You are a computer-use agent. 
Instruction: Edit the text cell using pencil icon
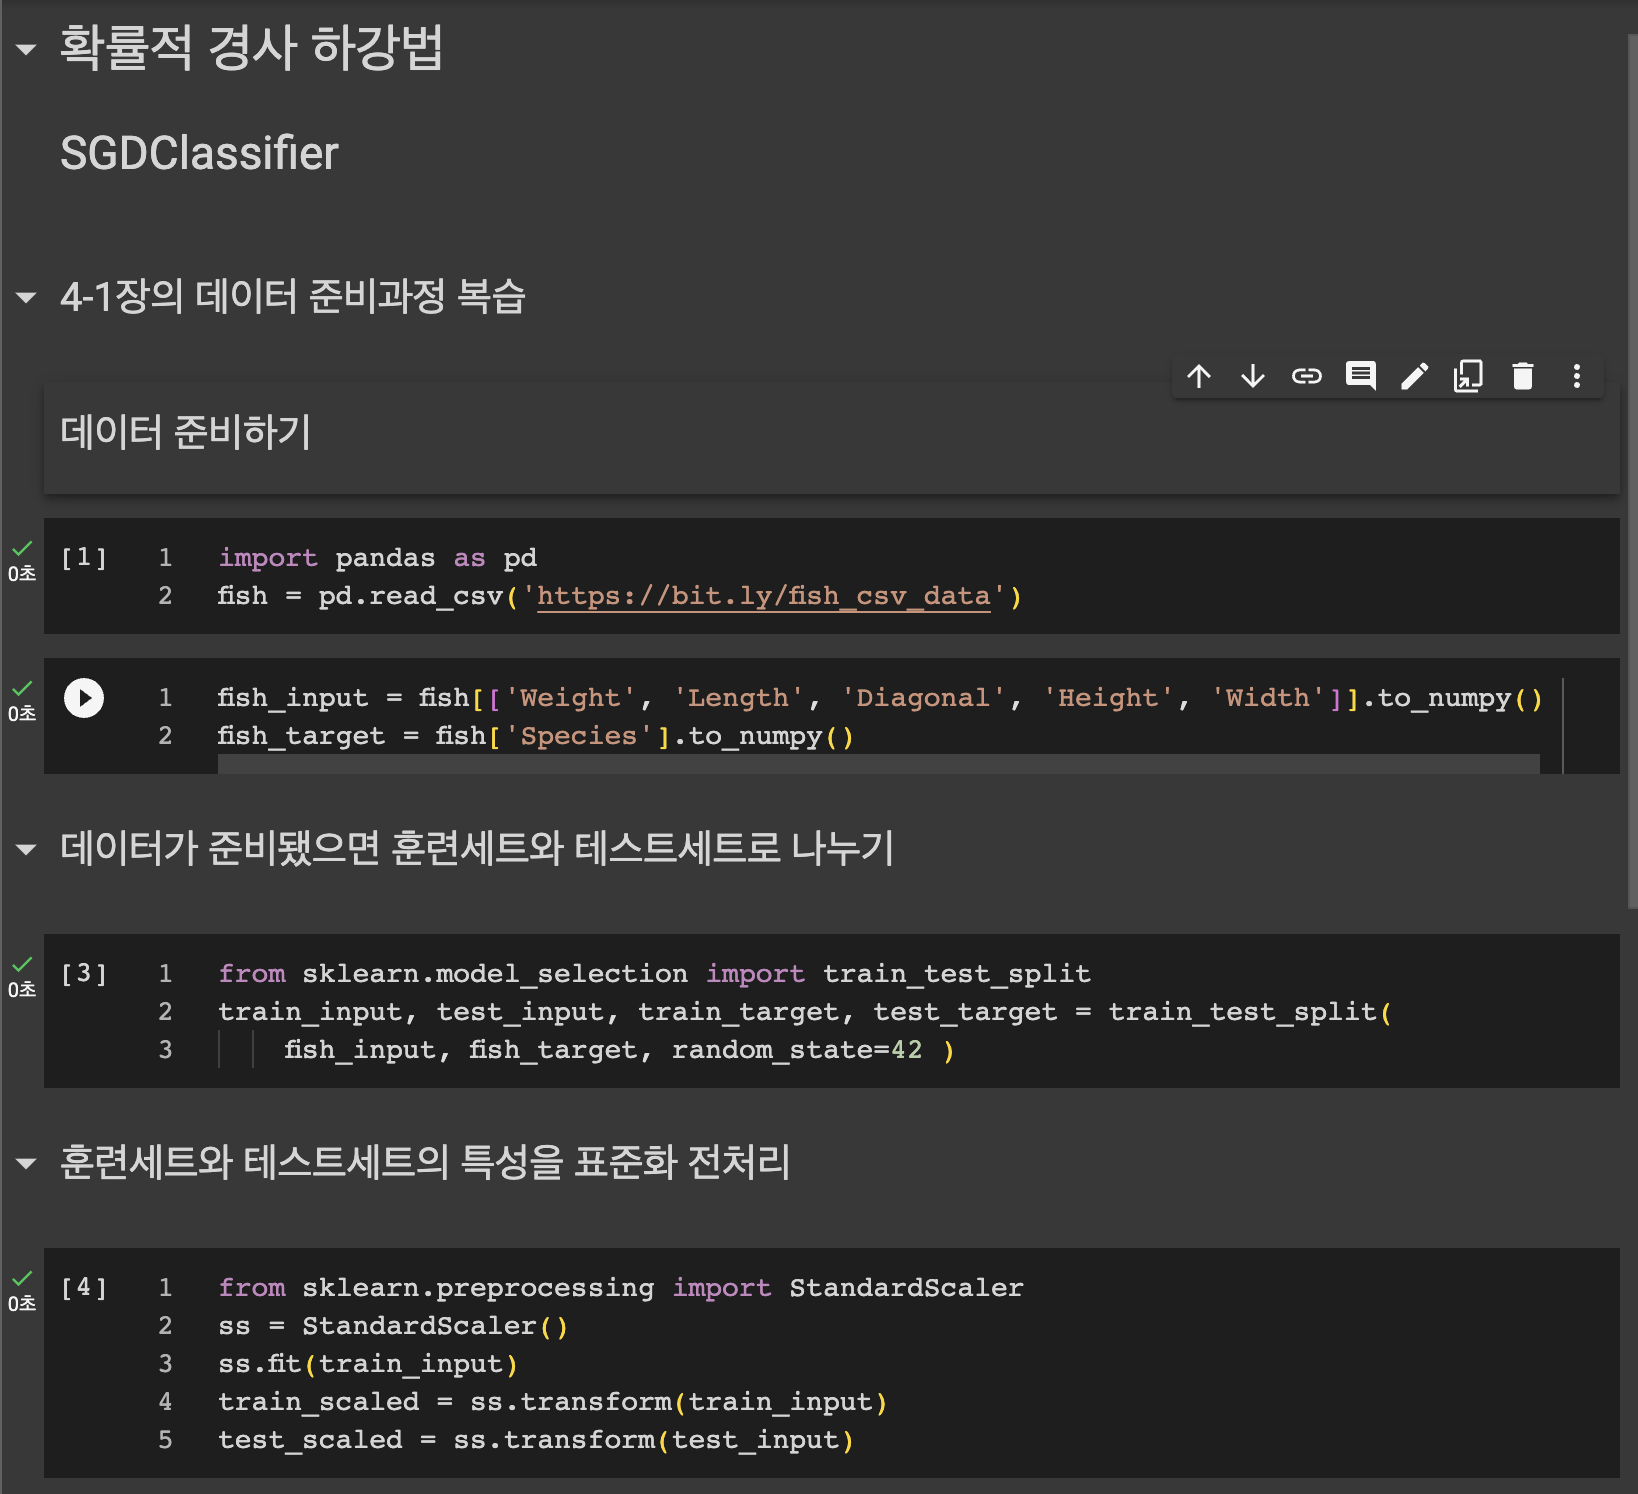coord(1415,376)
